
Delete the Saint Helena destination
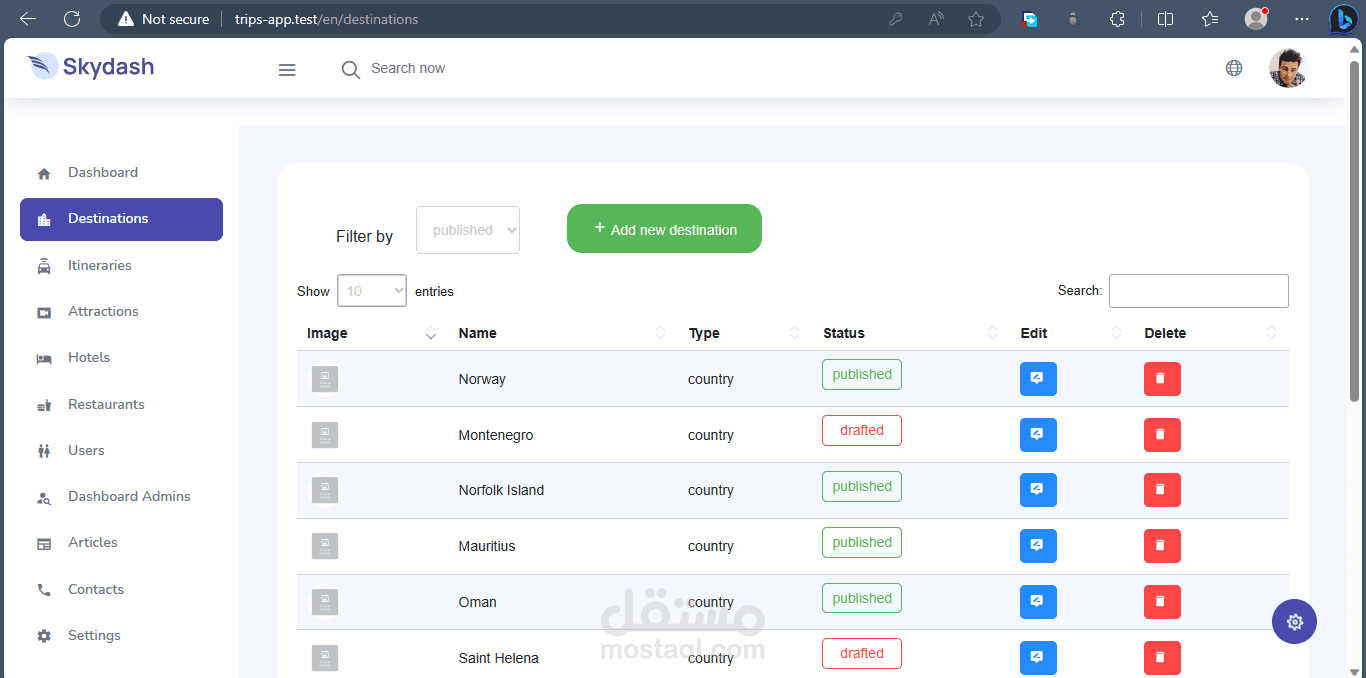pyautogui.click(x=1162, y=658)
